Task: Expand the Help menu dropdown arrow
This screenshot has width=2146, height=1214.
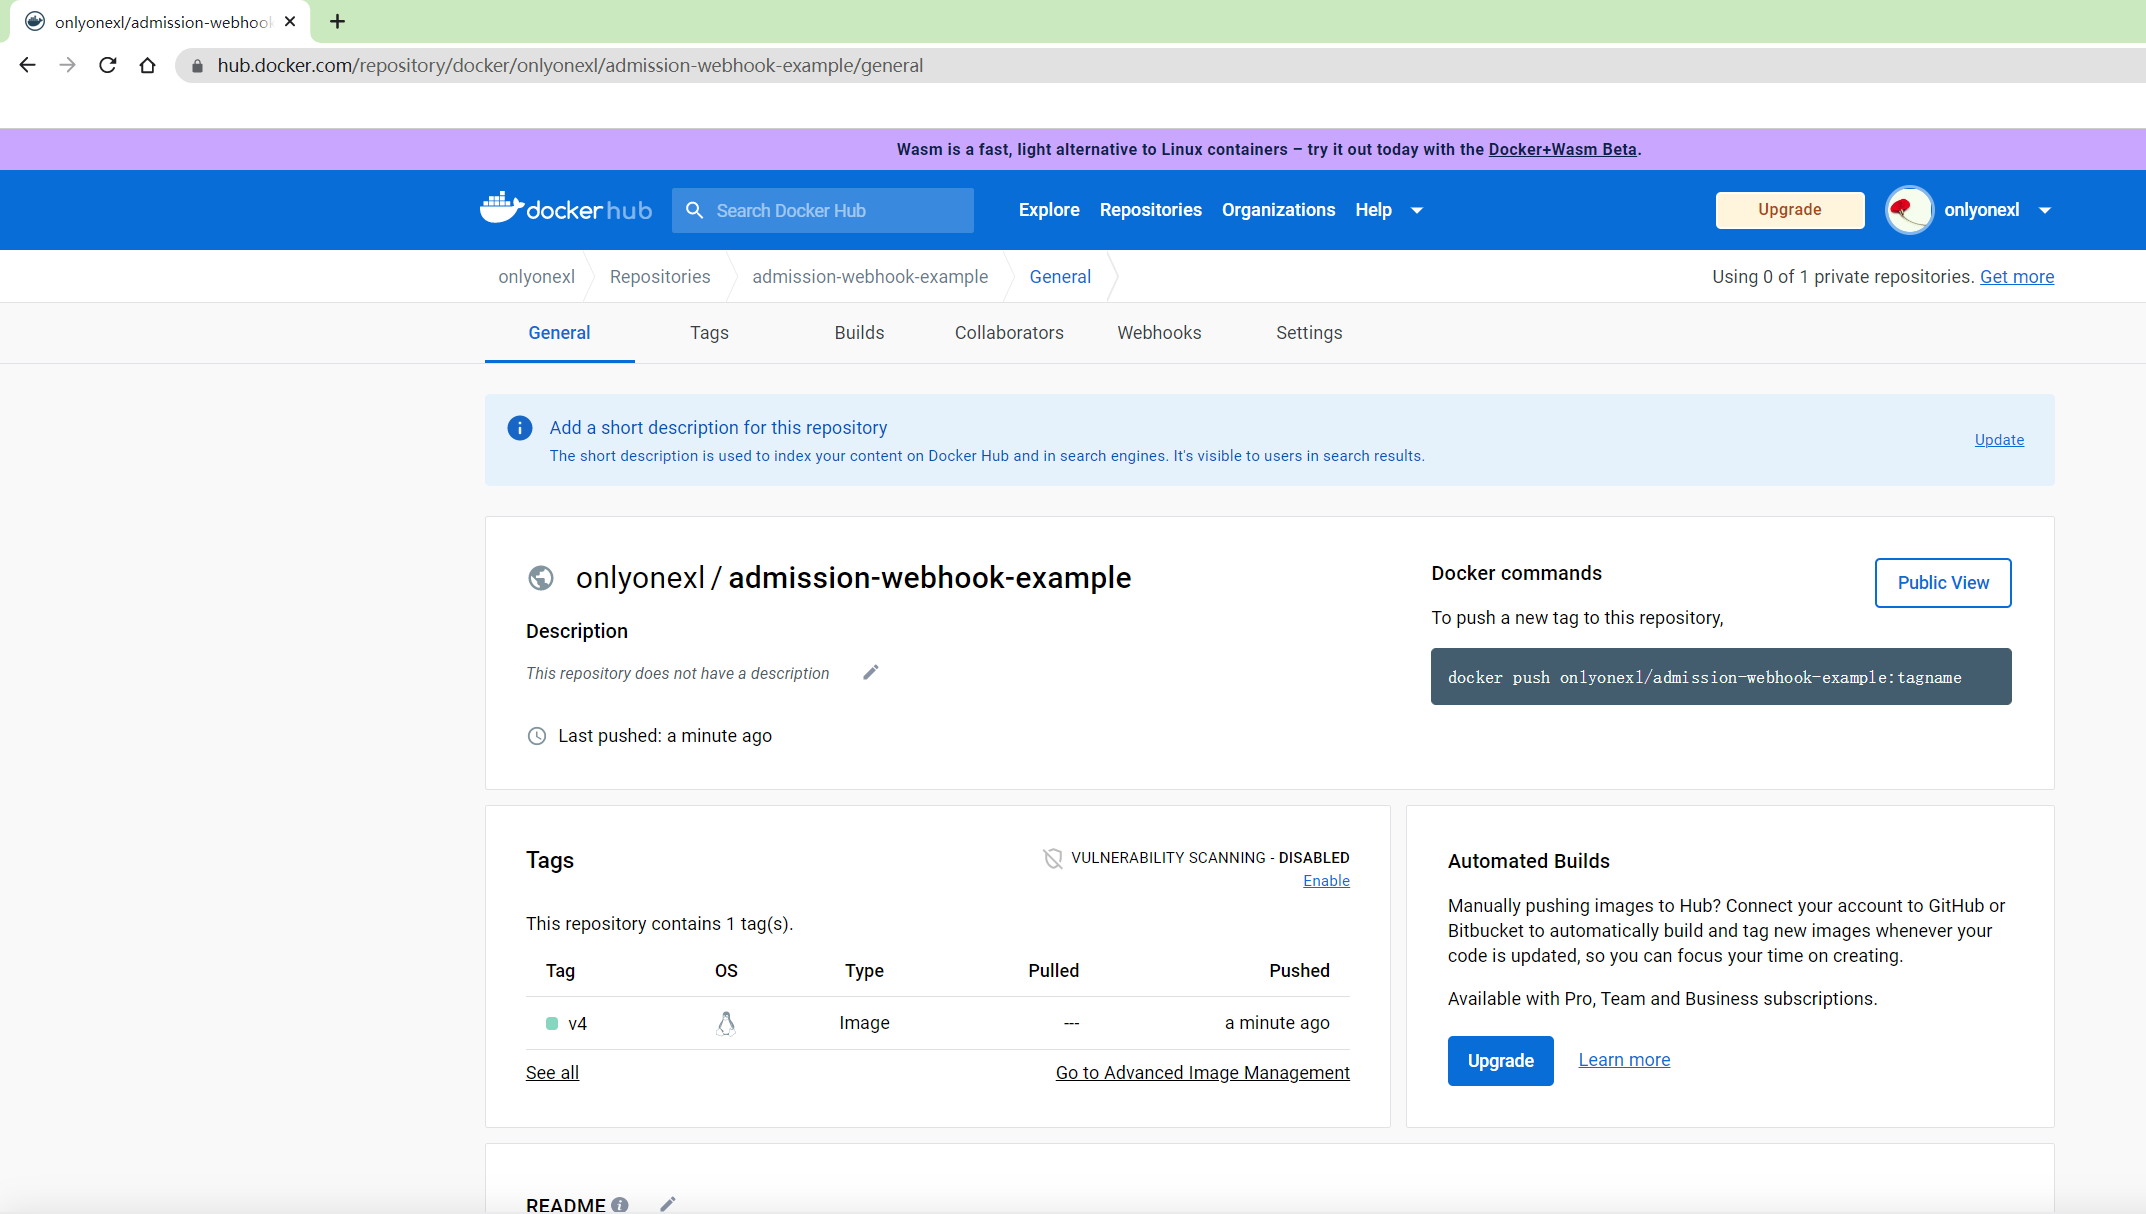Action: (1417, 211)
